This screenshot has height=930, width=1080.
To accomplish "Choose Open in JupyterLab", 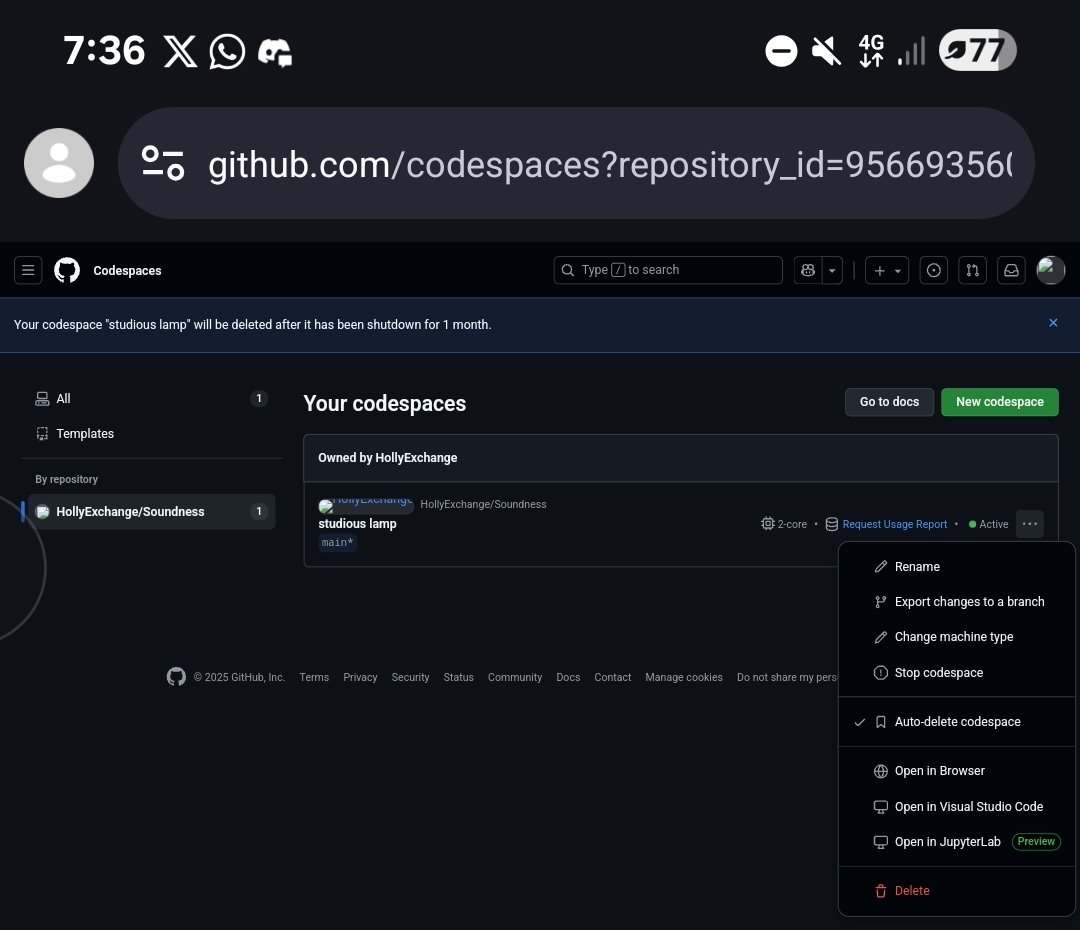I will click(957, 841).
